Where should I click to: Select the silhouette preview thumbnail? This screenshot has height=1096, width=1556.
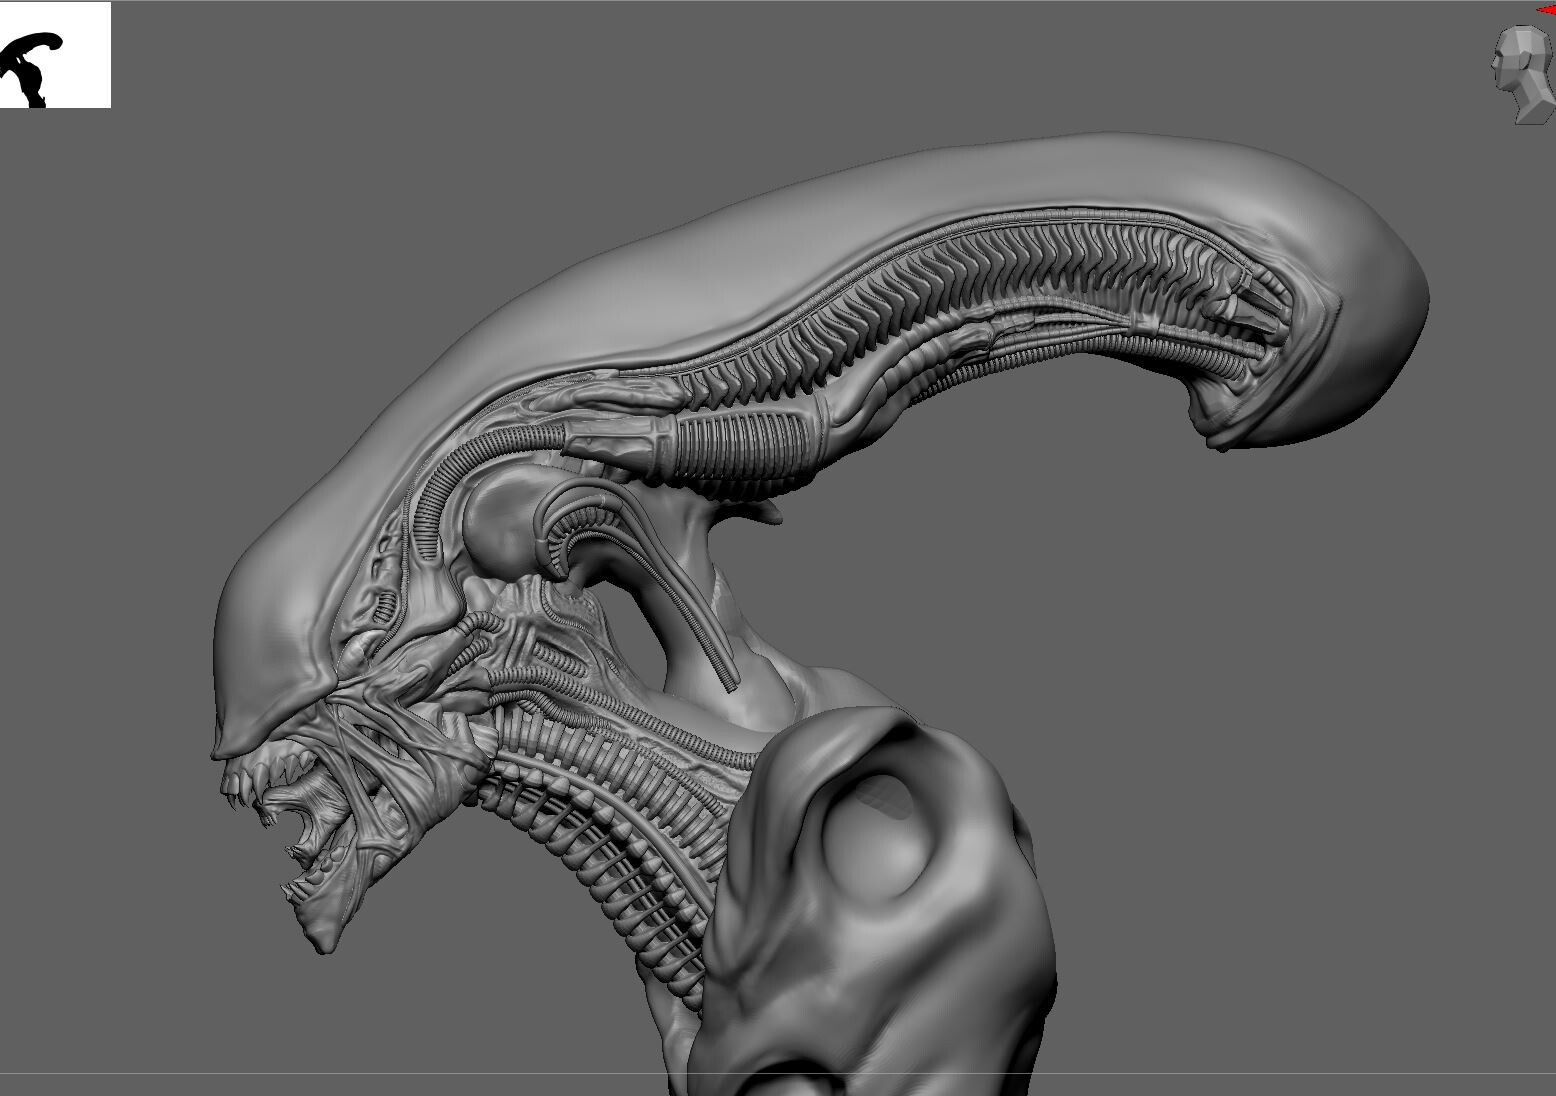click(55, 55)
